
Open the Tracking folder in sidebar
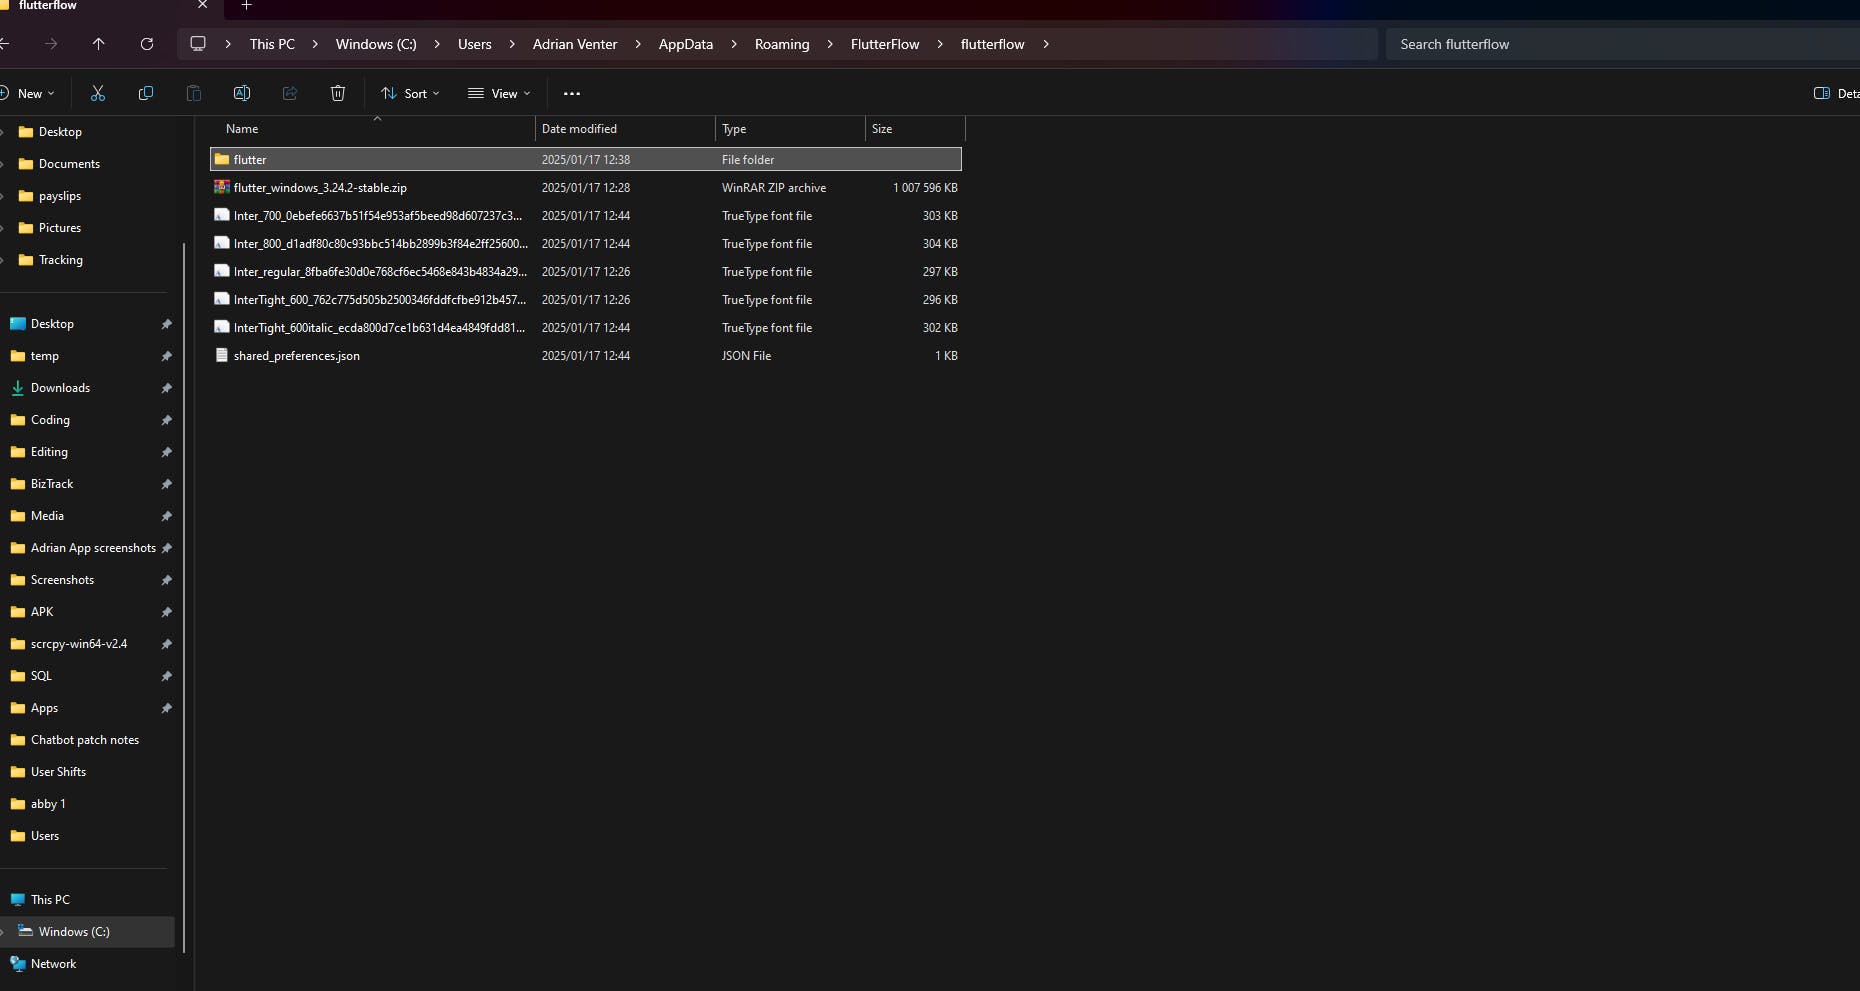(61, 260)
